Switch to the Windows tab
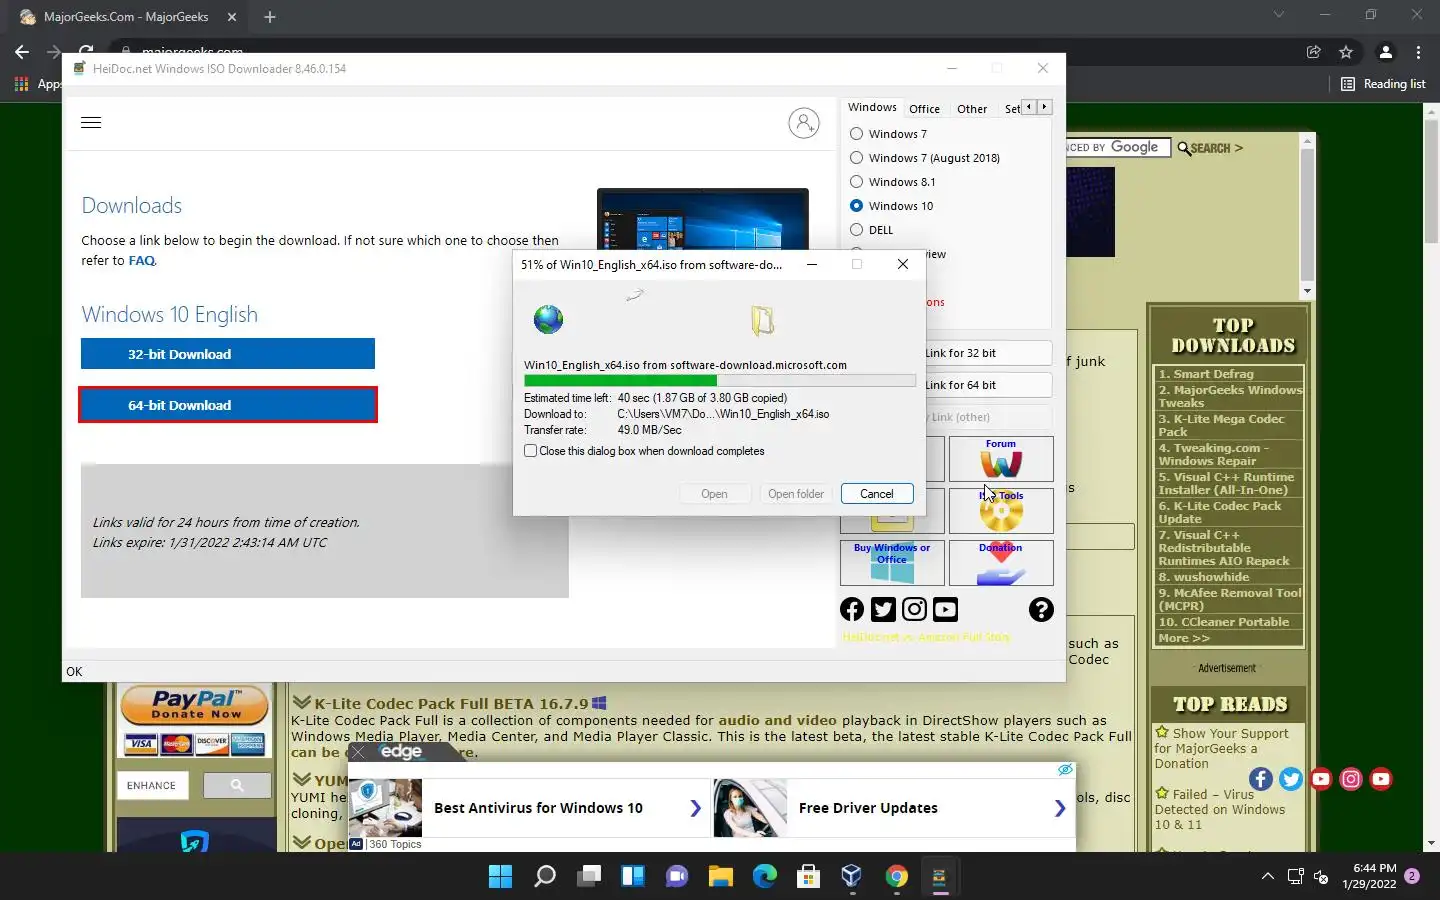 [872, 107]
